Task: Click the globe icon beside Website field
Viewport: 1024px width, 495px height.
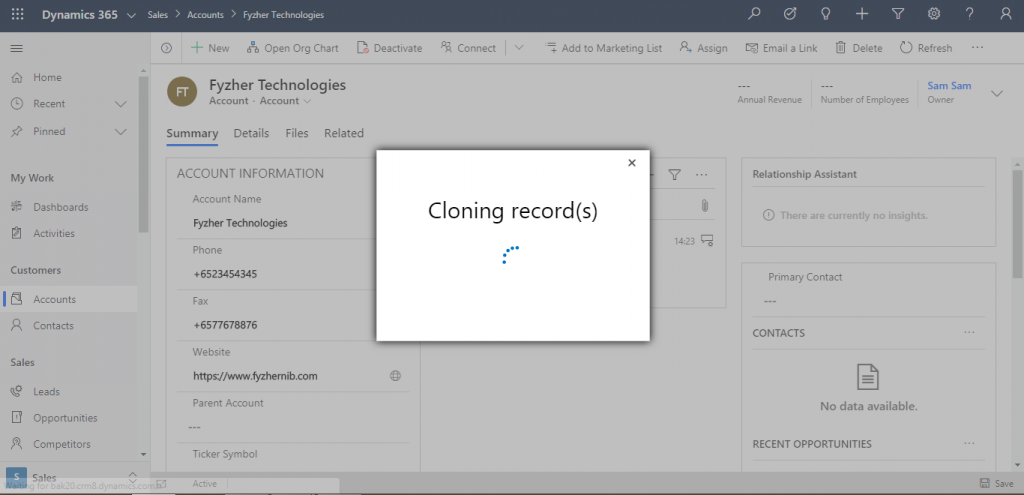Action: point(395,376)
